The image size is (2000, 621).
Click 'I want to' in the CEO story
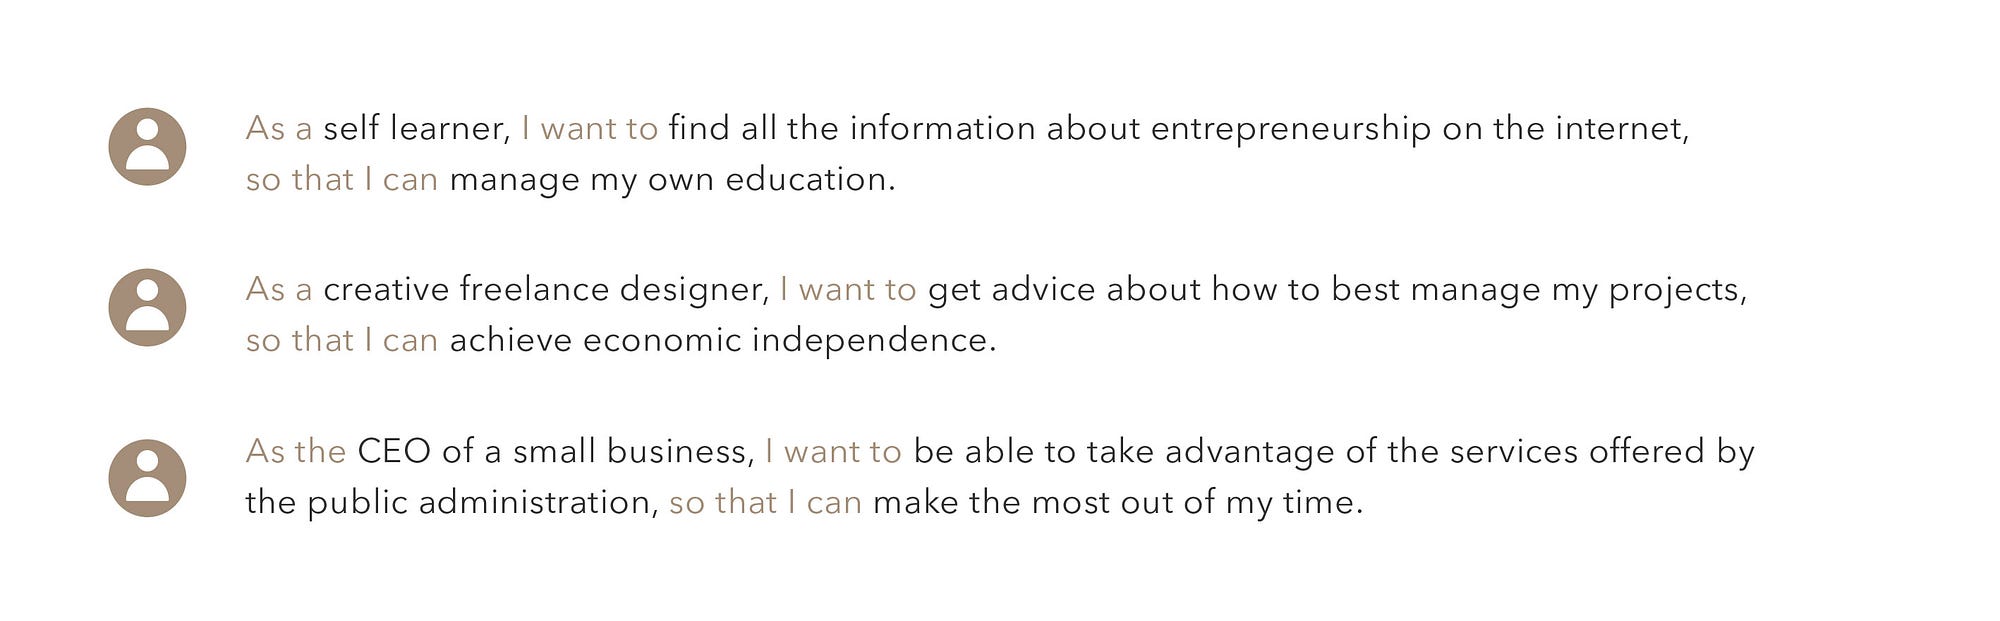pos(834,452)
